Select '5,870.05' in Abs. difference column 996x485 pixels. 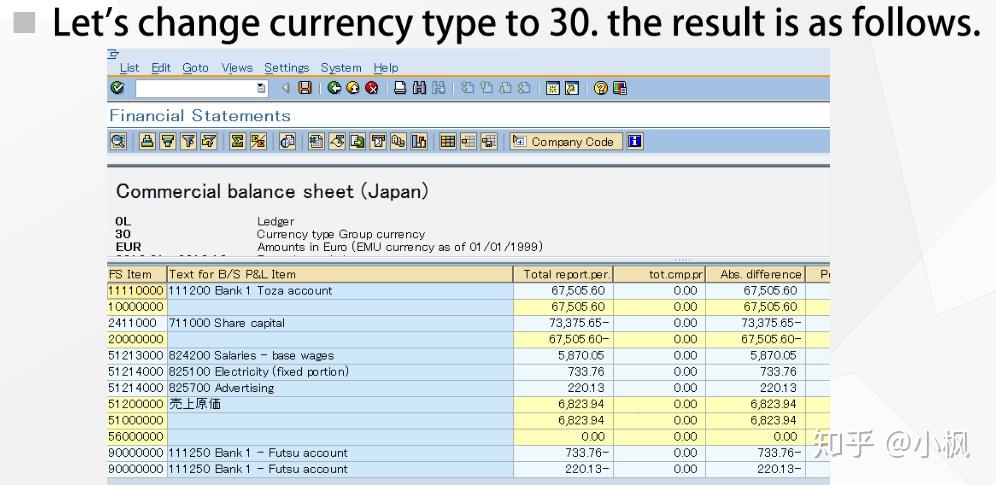pos(755,355)
